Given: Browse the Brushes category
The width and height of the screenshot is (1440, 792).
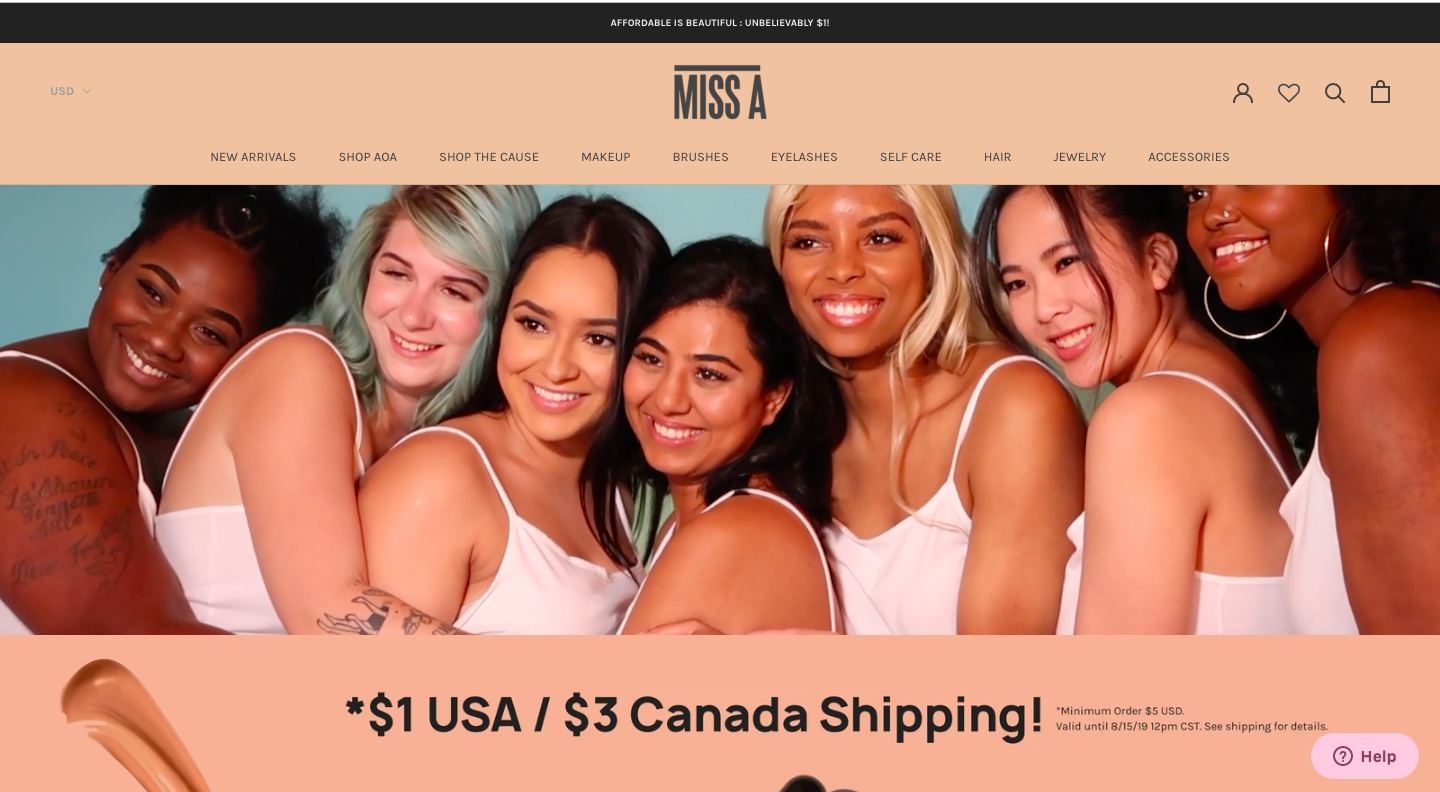Looking at the screenshot, I should point(701,157).
